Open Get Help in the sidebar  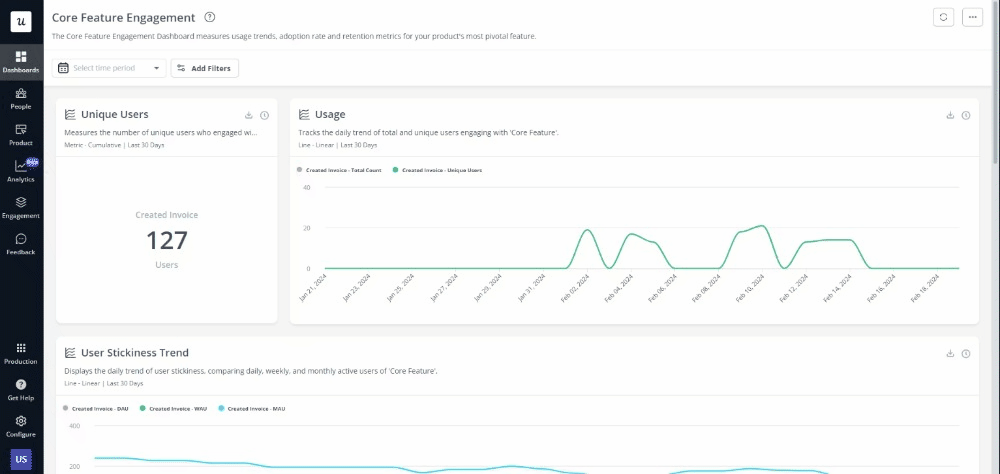pyautogui.click(x=21, y=388)
